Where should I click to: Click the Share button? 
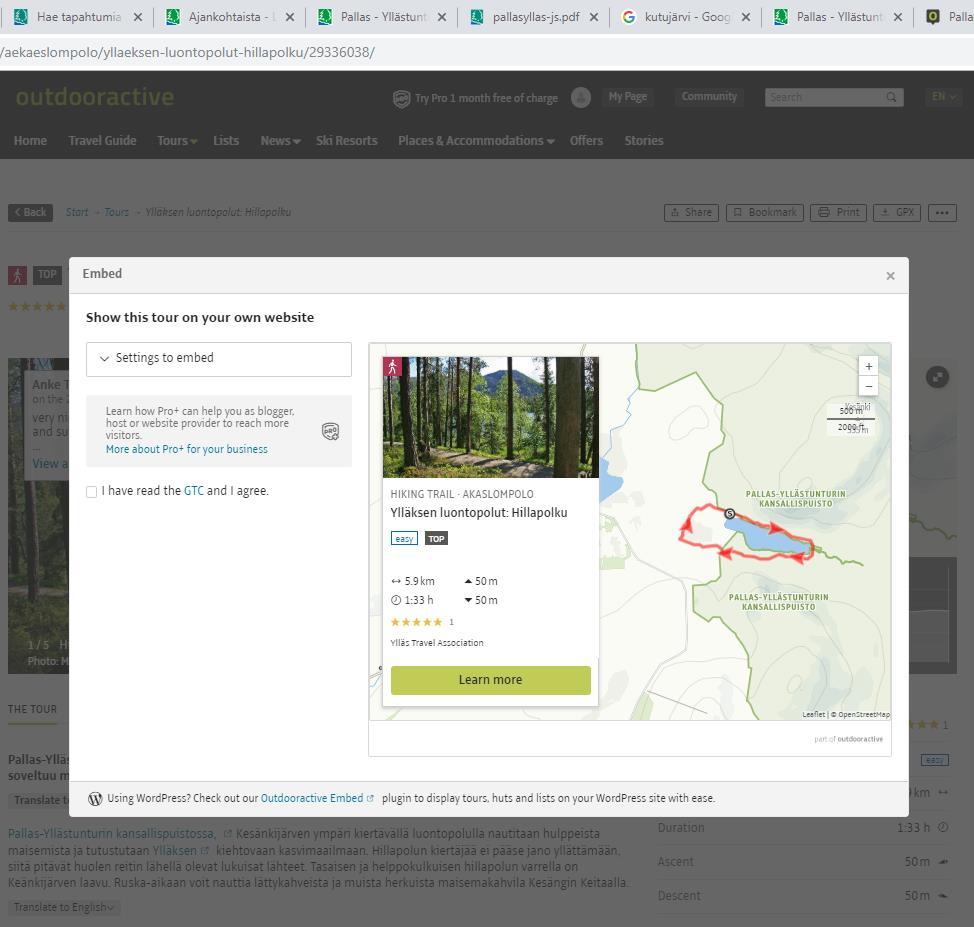(x=691, y=212)
